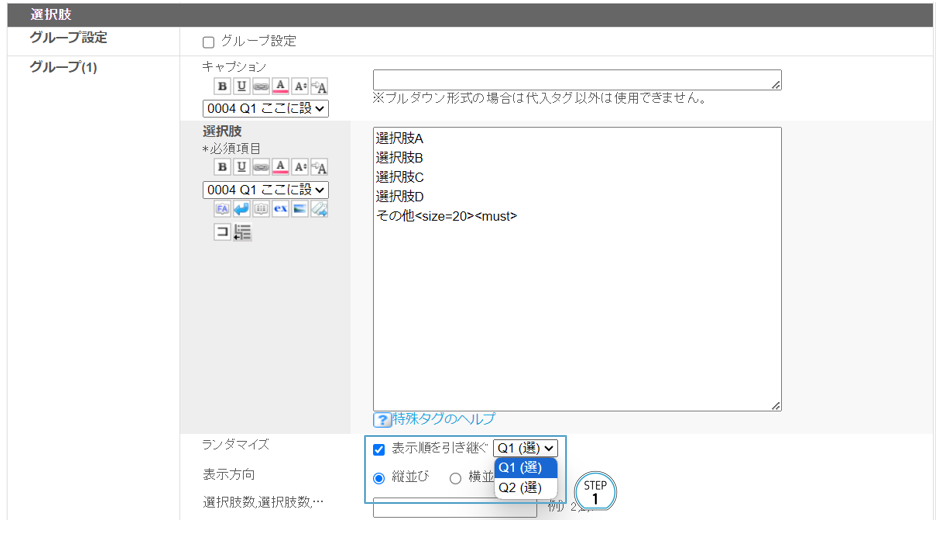Viewport: 947px width, 556px height.
Task: Click the blue 'ex' tag icon
Action: 280,209
